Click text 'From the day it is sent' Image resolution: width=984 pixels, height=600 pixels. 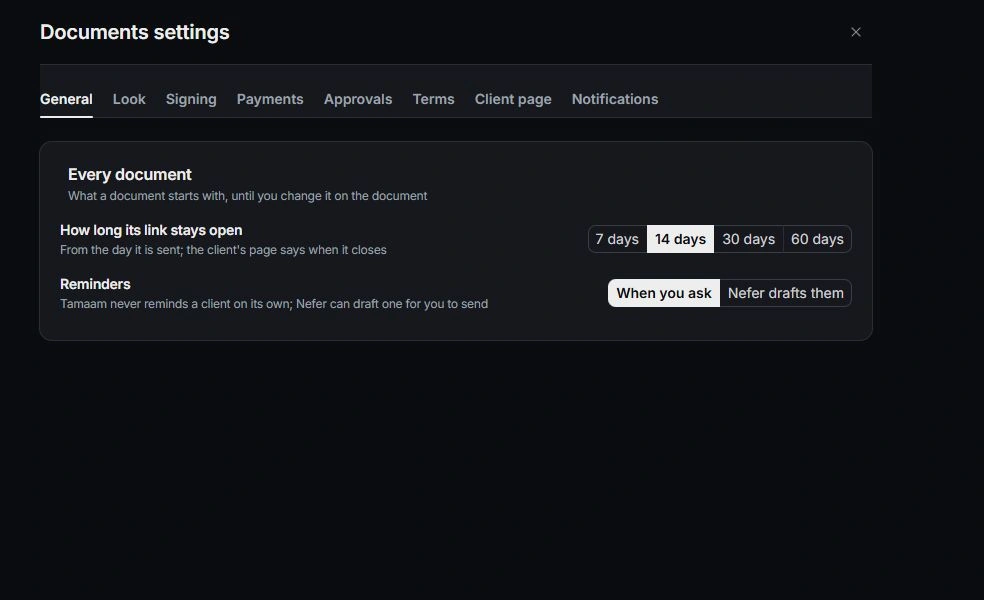click(120, 250)
